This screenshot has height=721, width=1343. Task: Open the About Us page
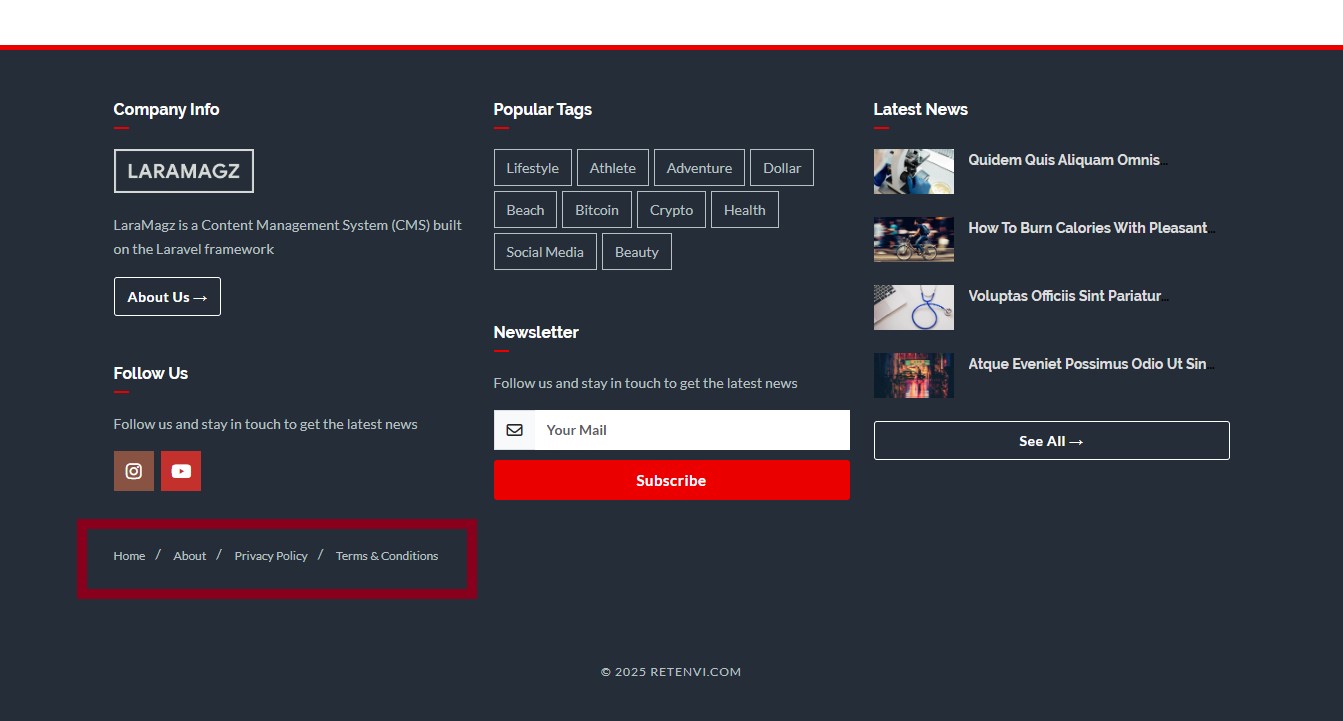click(167, 296)
